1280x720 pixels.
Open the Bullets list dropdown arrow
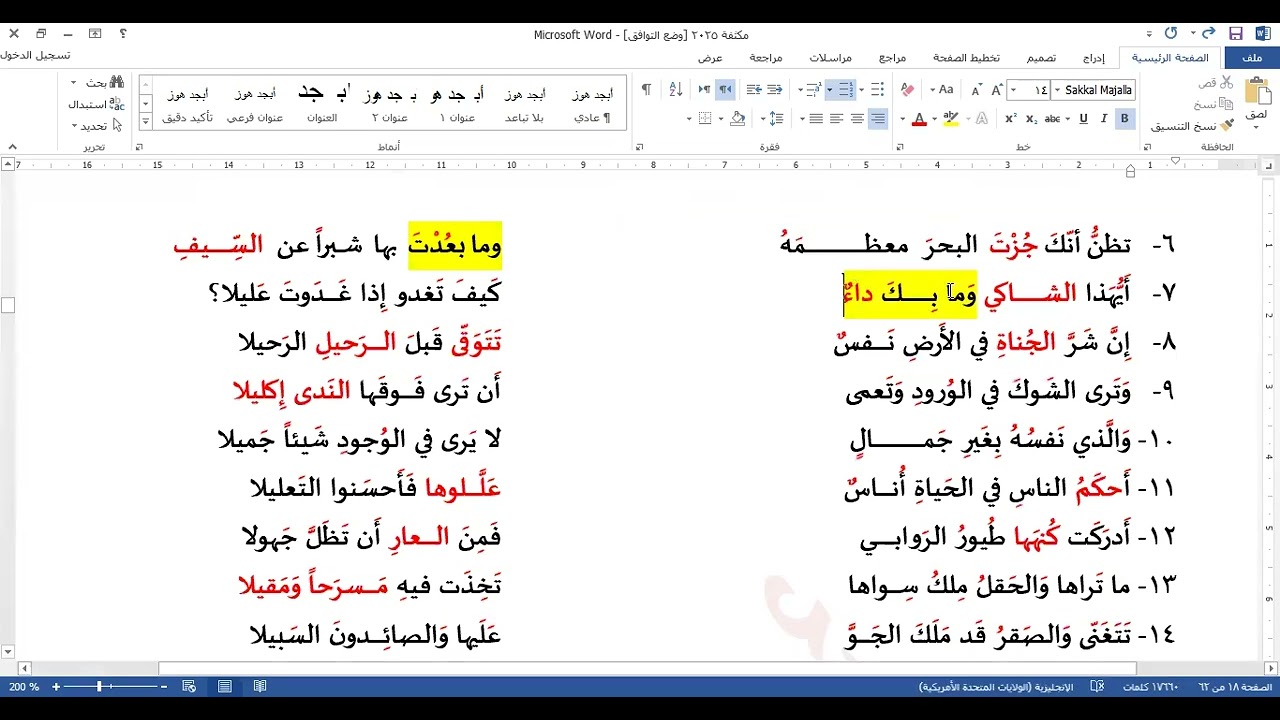[861, 90]
